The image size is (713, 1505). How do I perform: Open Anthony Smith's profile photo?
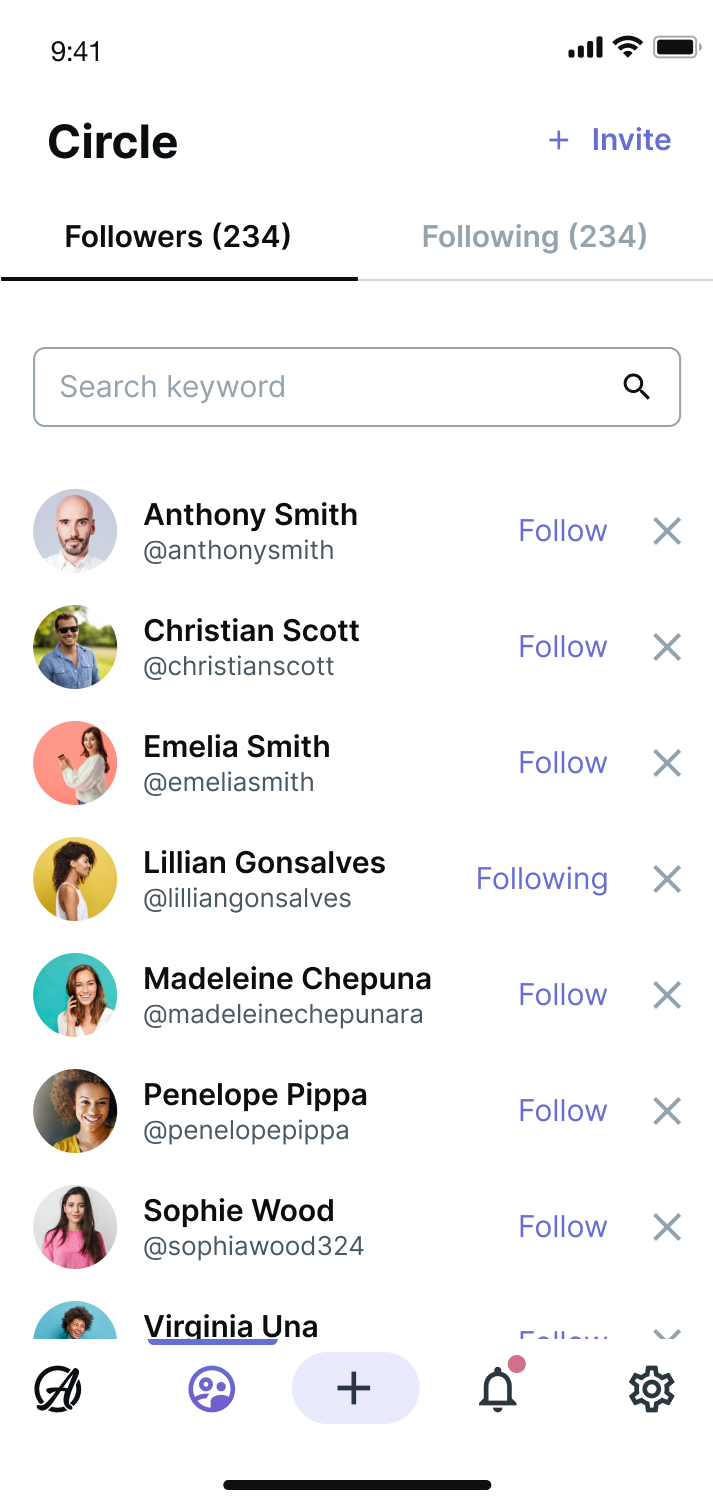tap(75, 531)
